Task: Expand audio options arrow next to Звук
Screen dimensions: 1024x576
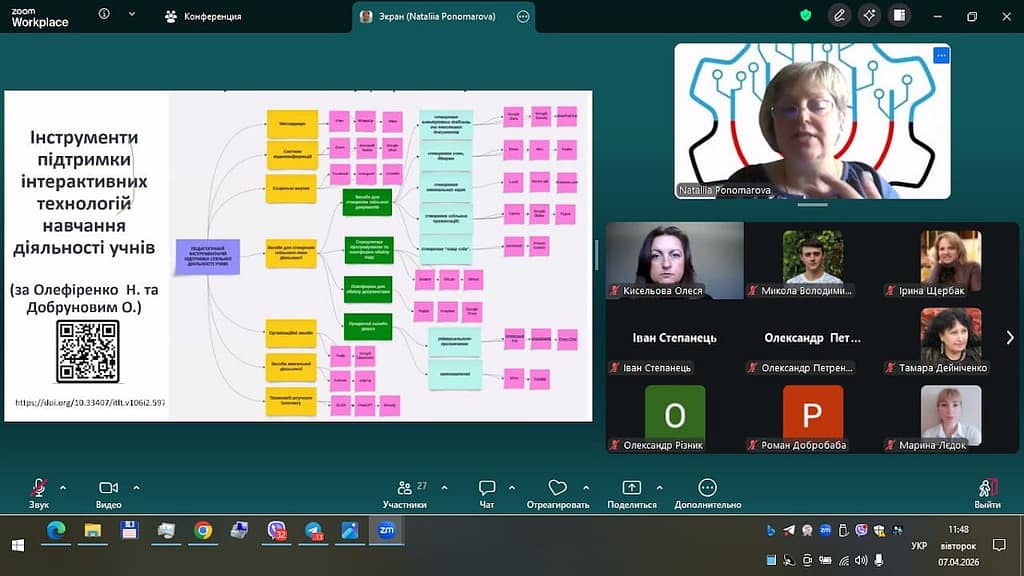Action: [x=63, y=488]
